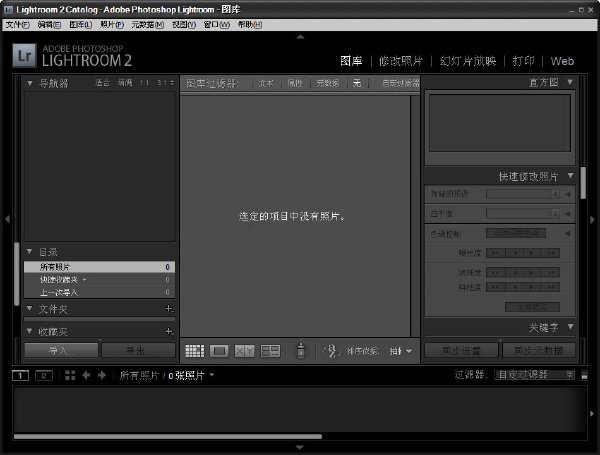Screen dimensions: 600x455
Task: Click the 导出 export button
Action: click(x=139, y=350)
